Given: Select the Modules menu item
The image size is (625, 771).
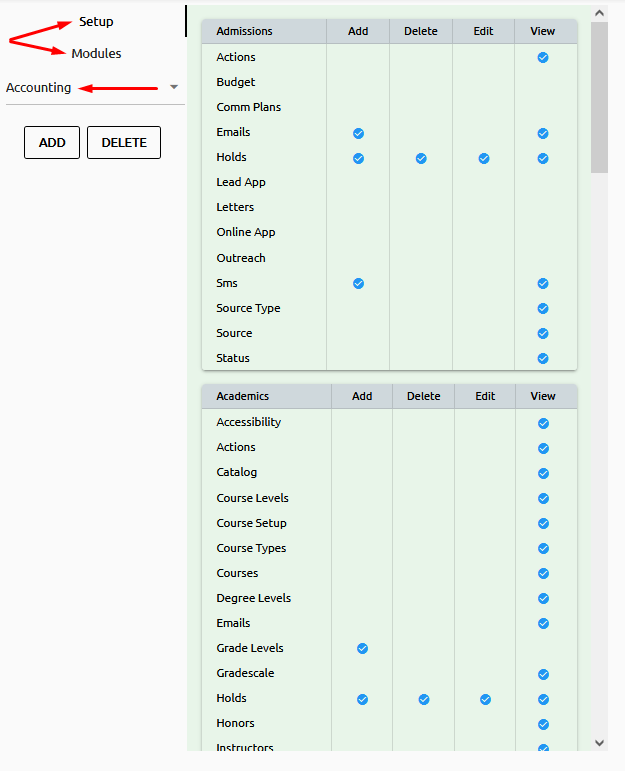Looking at the screenshot, I should 96,53.
